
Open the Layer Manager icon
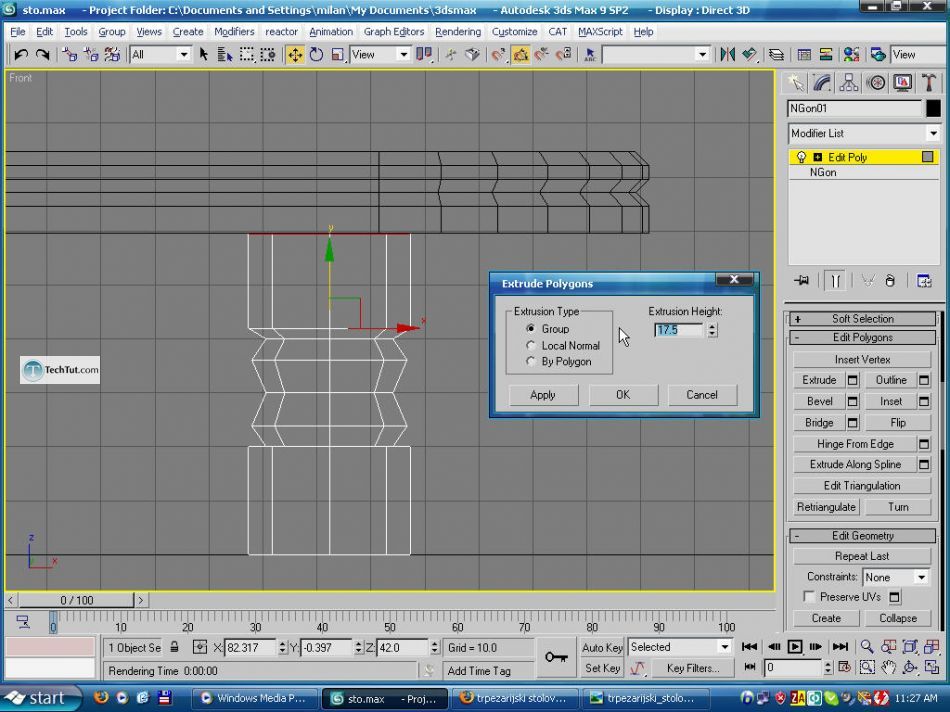[x=776, y=55]
